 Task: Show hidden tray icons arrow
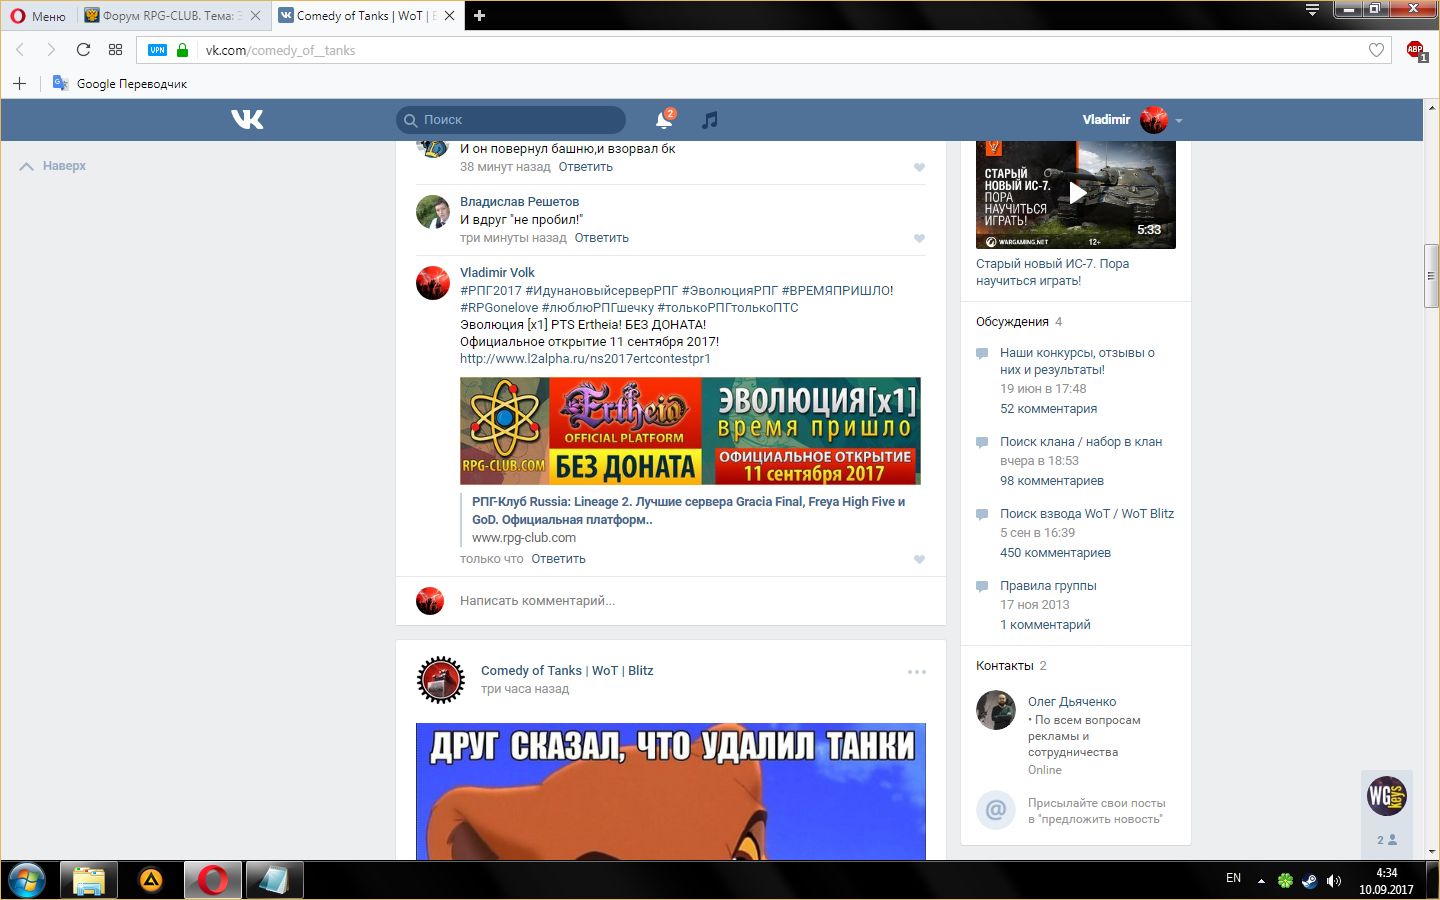tap(1261, 881)
